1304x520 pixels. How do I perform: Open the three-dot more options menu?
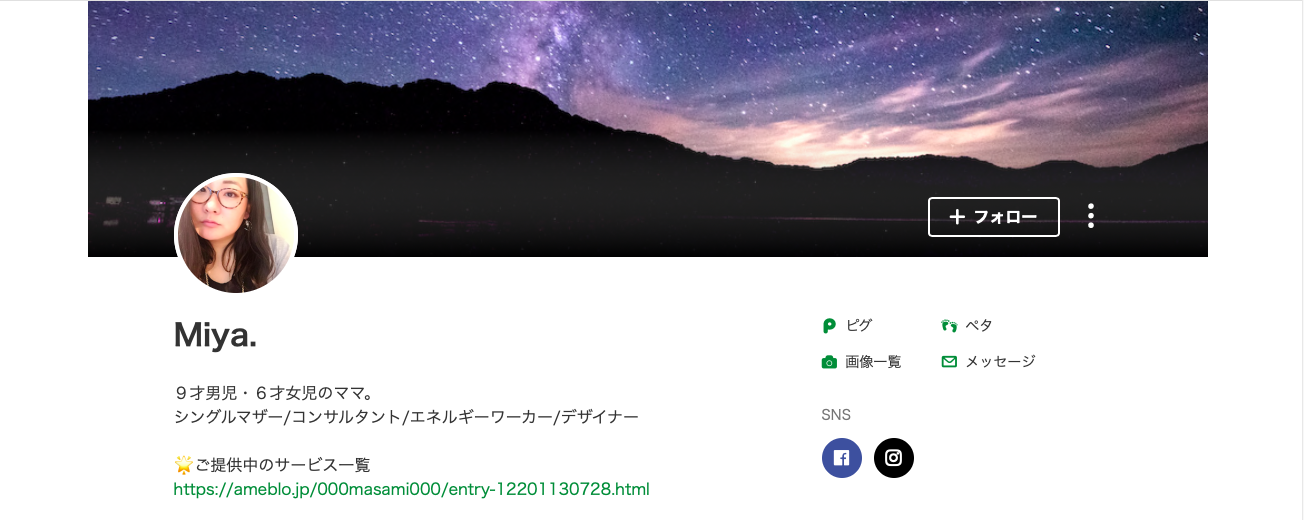1091,216
